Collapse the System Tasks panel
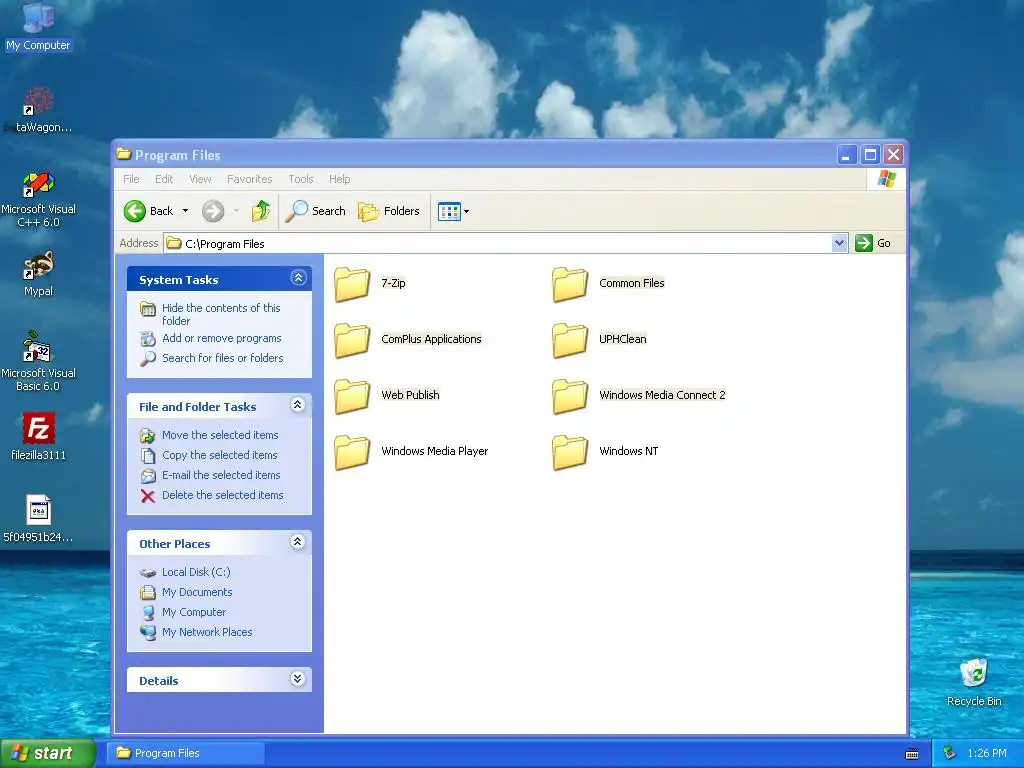This screenshot has height=768, width=1024. pos(298,278)
